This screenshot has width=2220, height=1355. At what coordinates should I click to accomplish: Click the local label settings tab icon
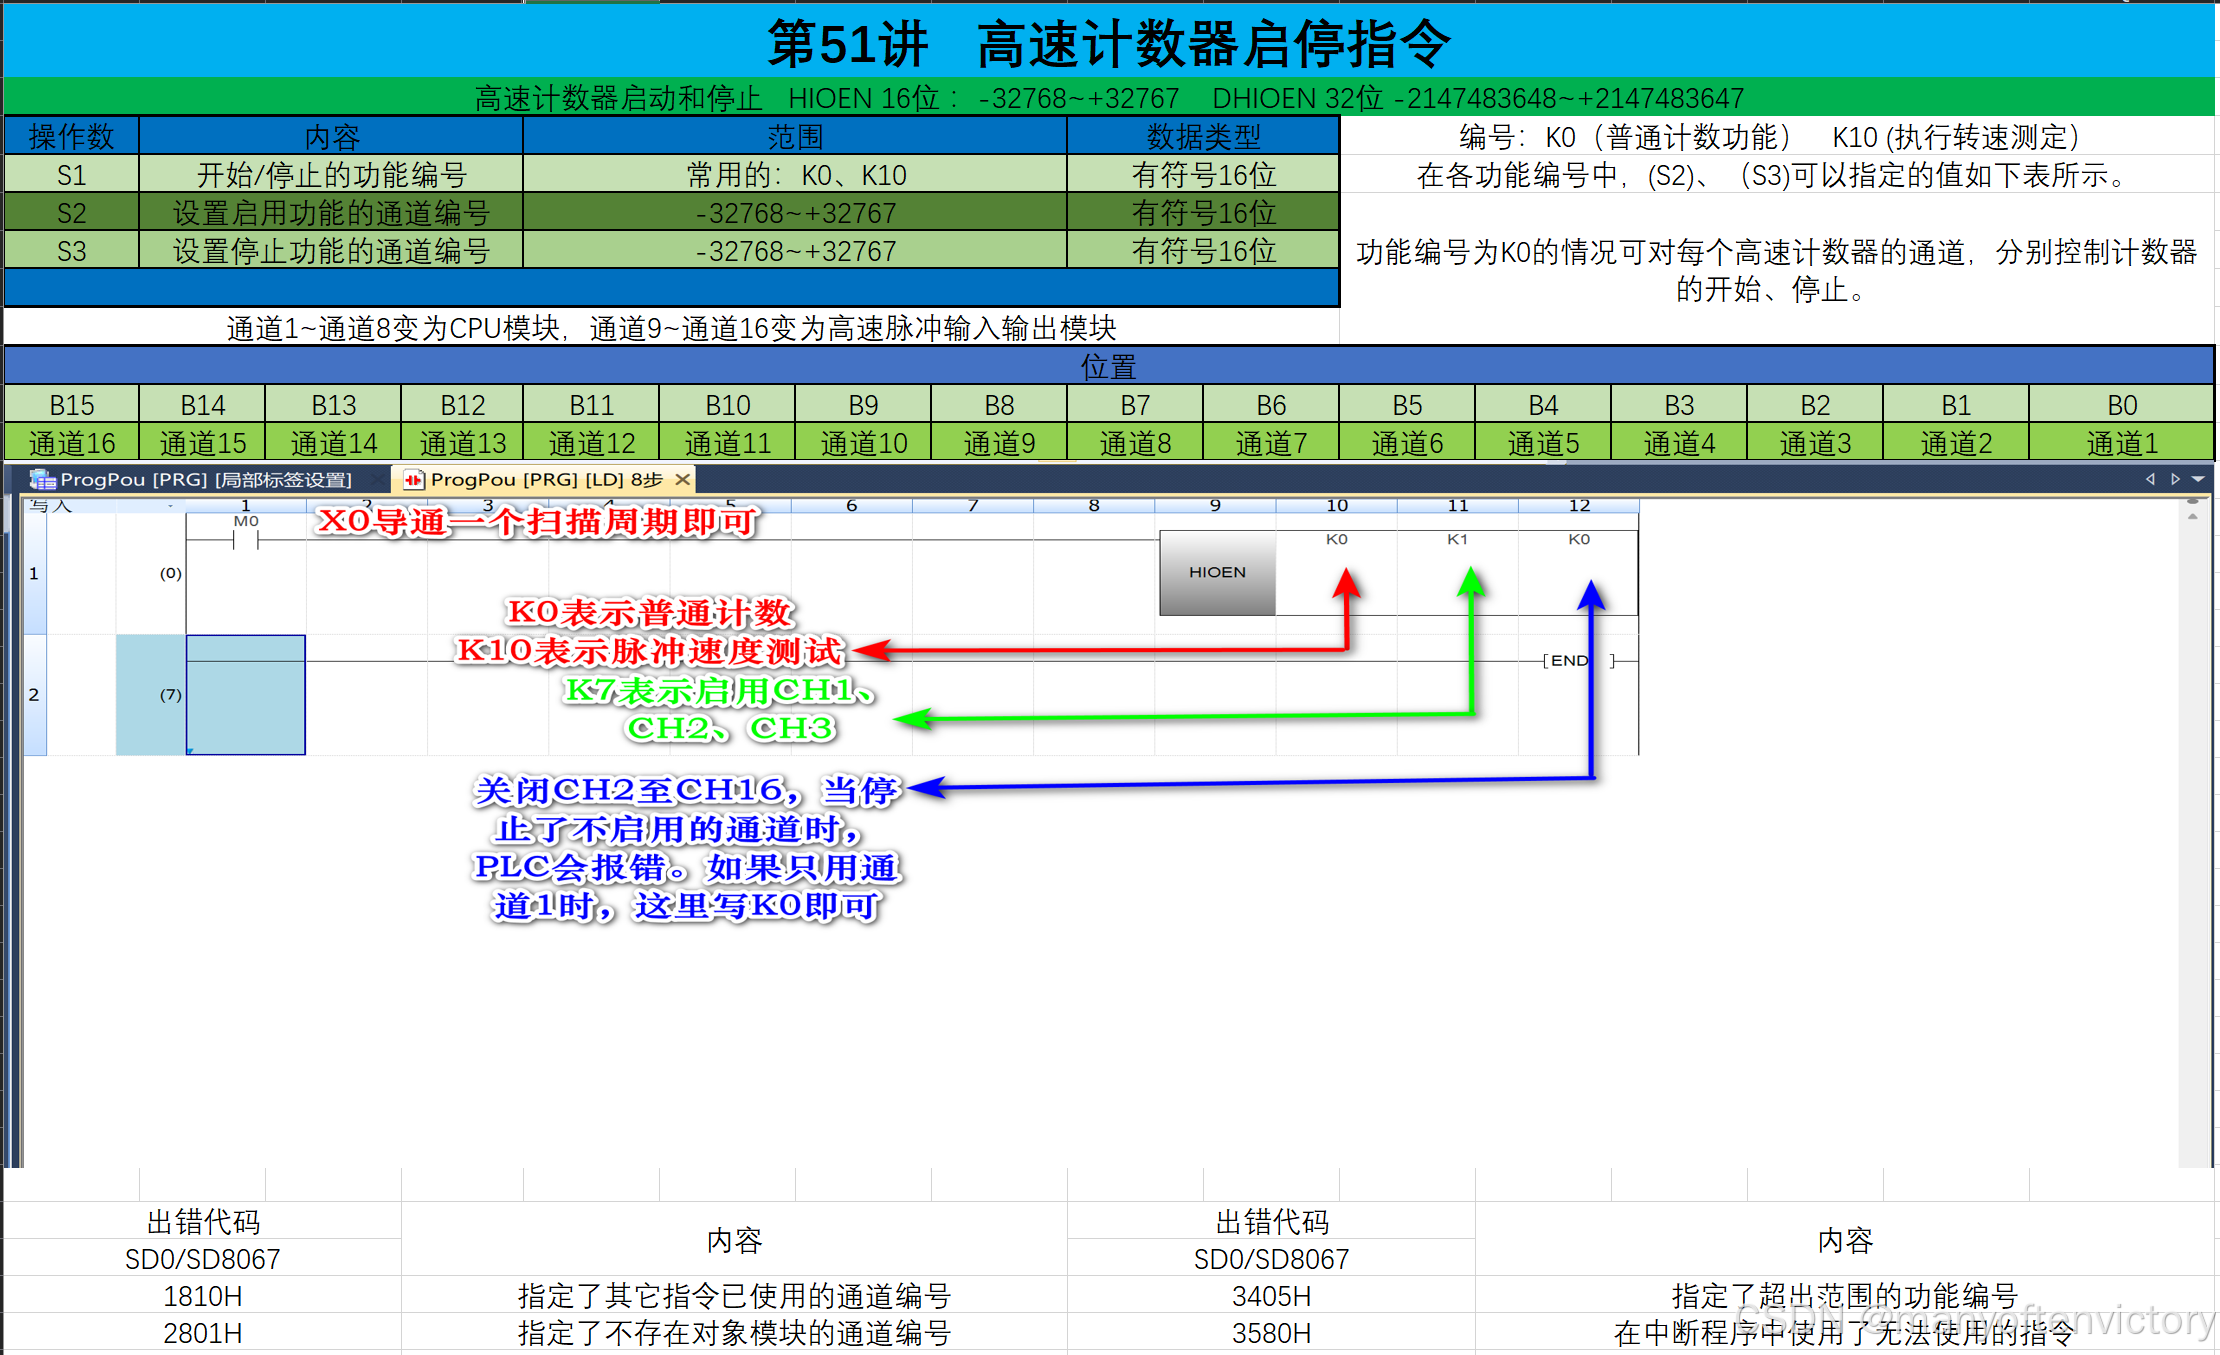(x=42, y=480)
